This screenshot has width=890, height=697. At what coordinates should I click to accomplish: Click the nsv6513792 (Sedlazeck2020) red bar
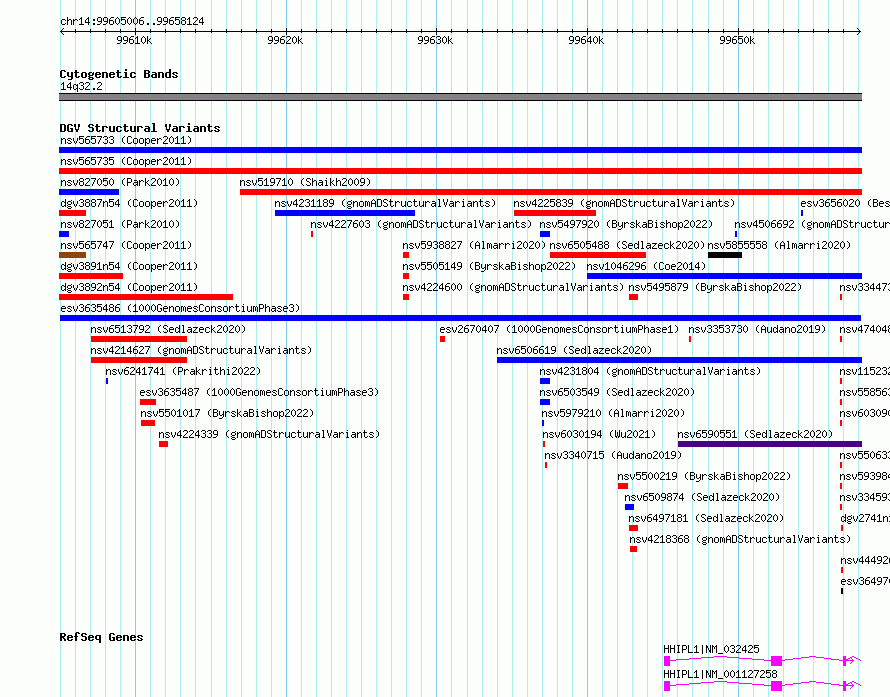coord(138,339)
